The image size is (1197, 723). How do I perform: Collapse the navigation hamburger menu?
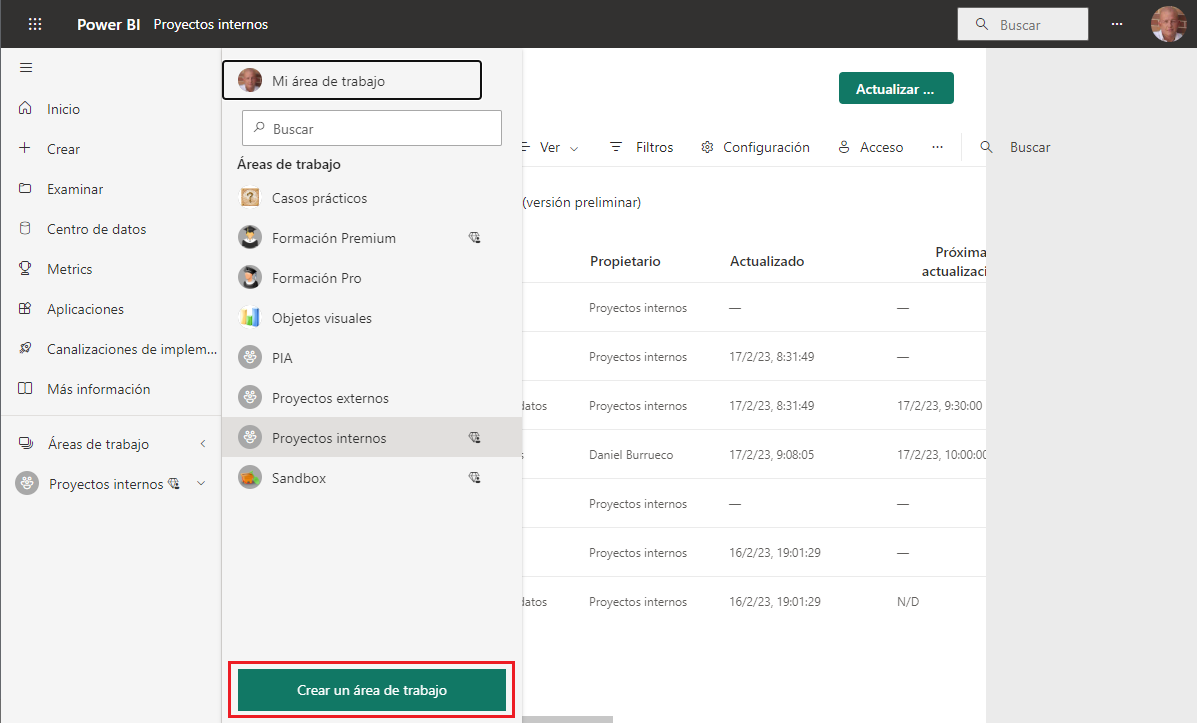pos(26,68)
